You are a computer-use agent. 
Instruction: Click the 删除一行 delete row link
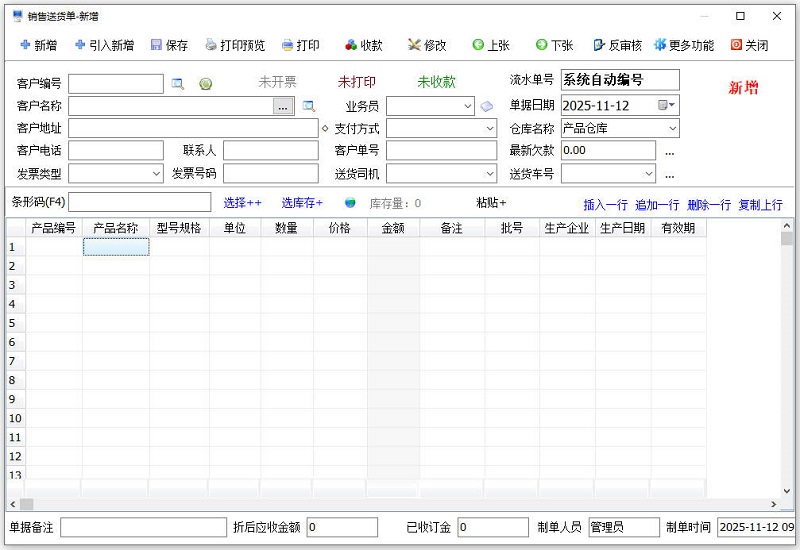pyautogui.click(x=709, y=205)
